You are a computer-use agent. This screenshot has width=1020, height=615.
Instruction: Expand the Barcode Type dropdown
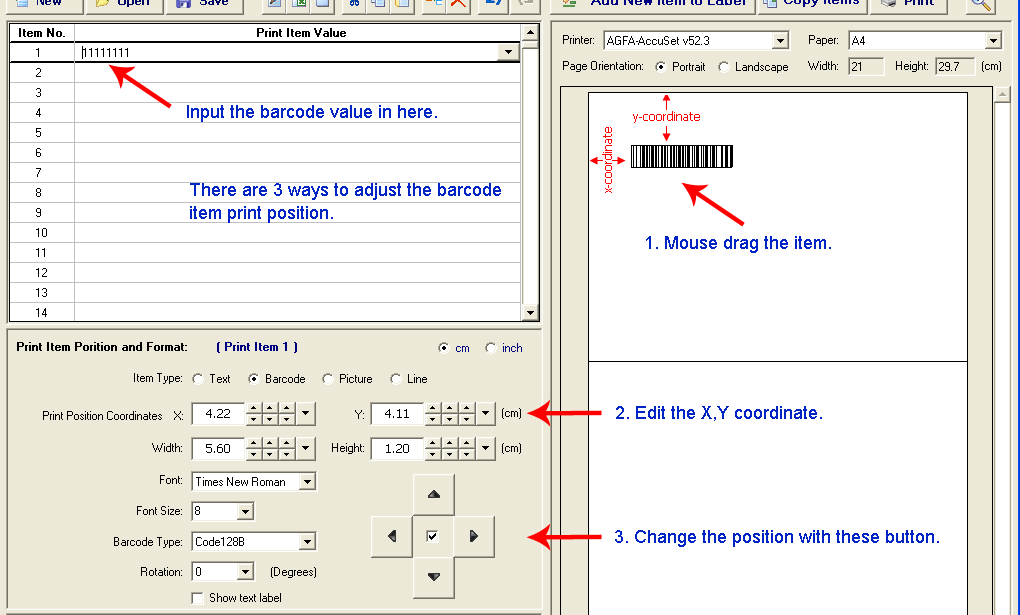tap(307, 542)
